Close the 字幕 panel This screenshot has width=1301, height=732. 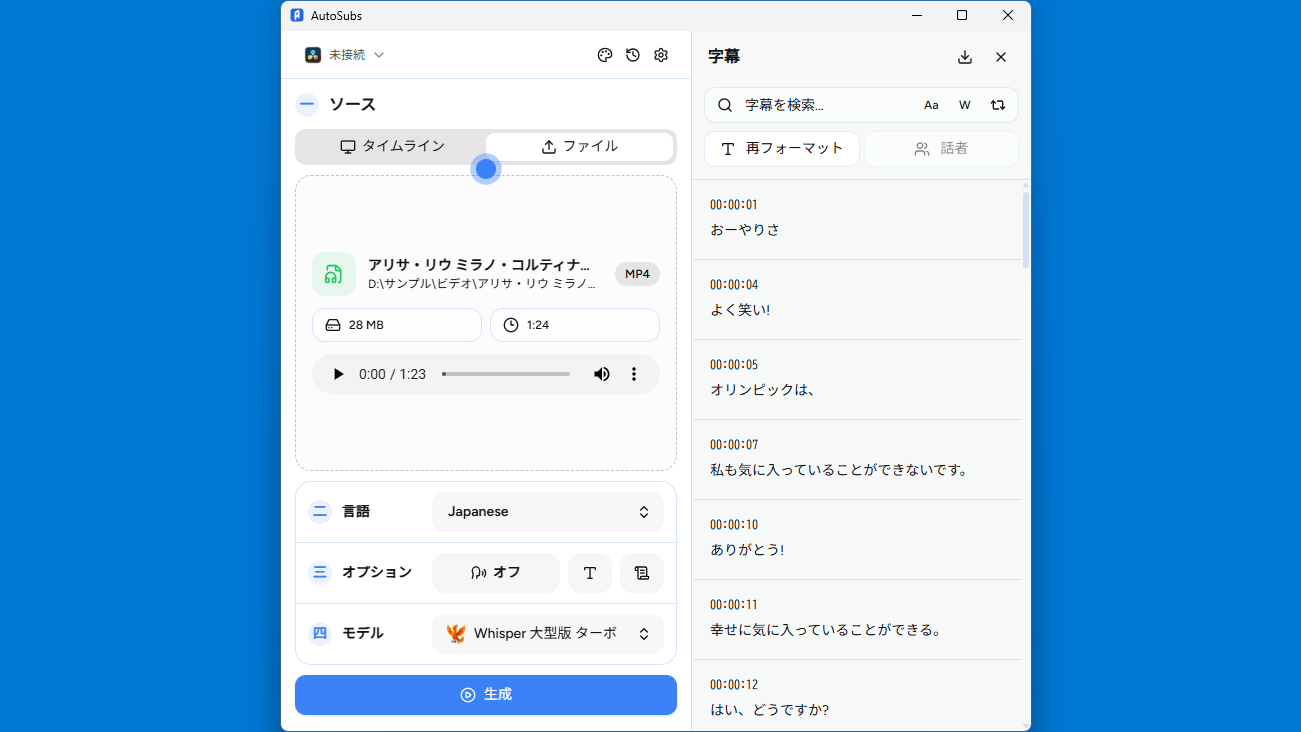point(1001,57)
